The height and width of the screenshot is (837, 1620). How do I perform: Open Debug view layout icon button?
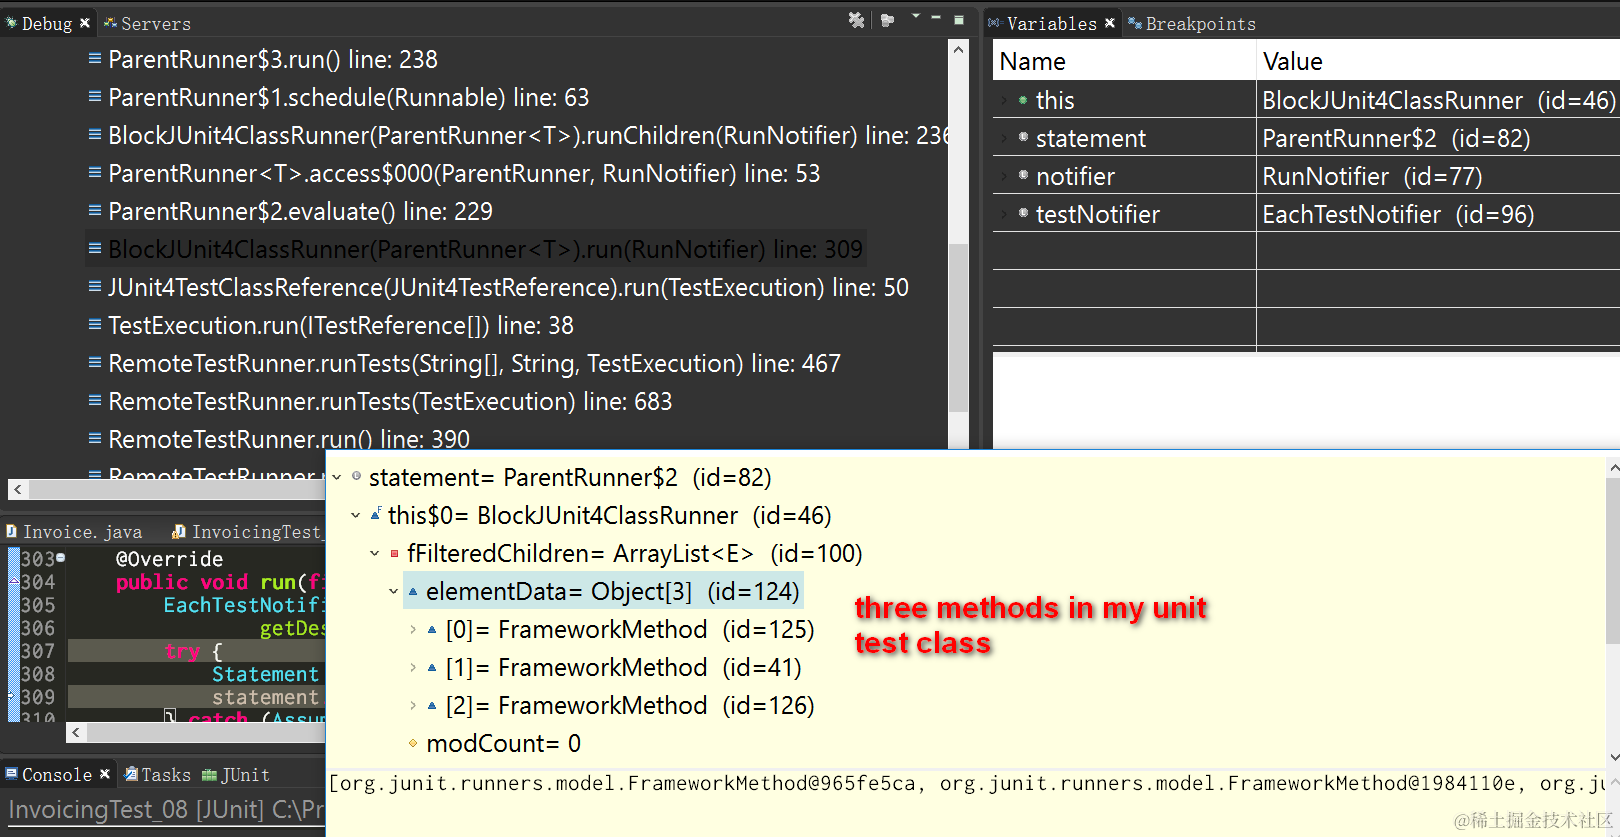(887, 20)
